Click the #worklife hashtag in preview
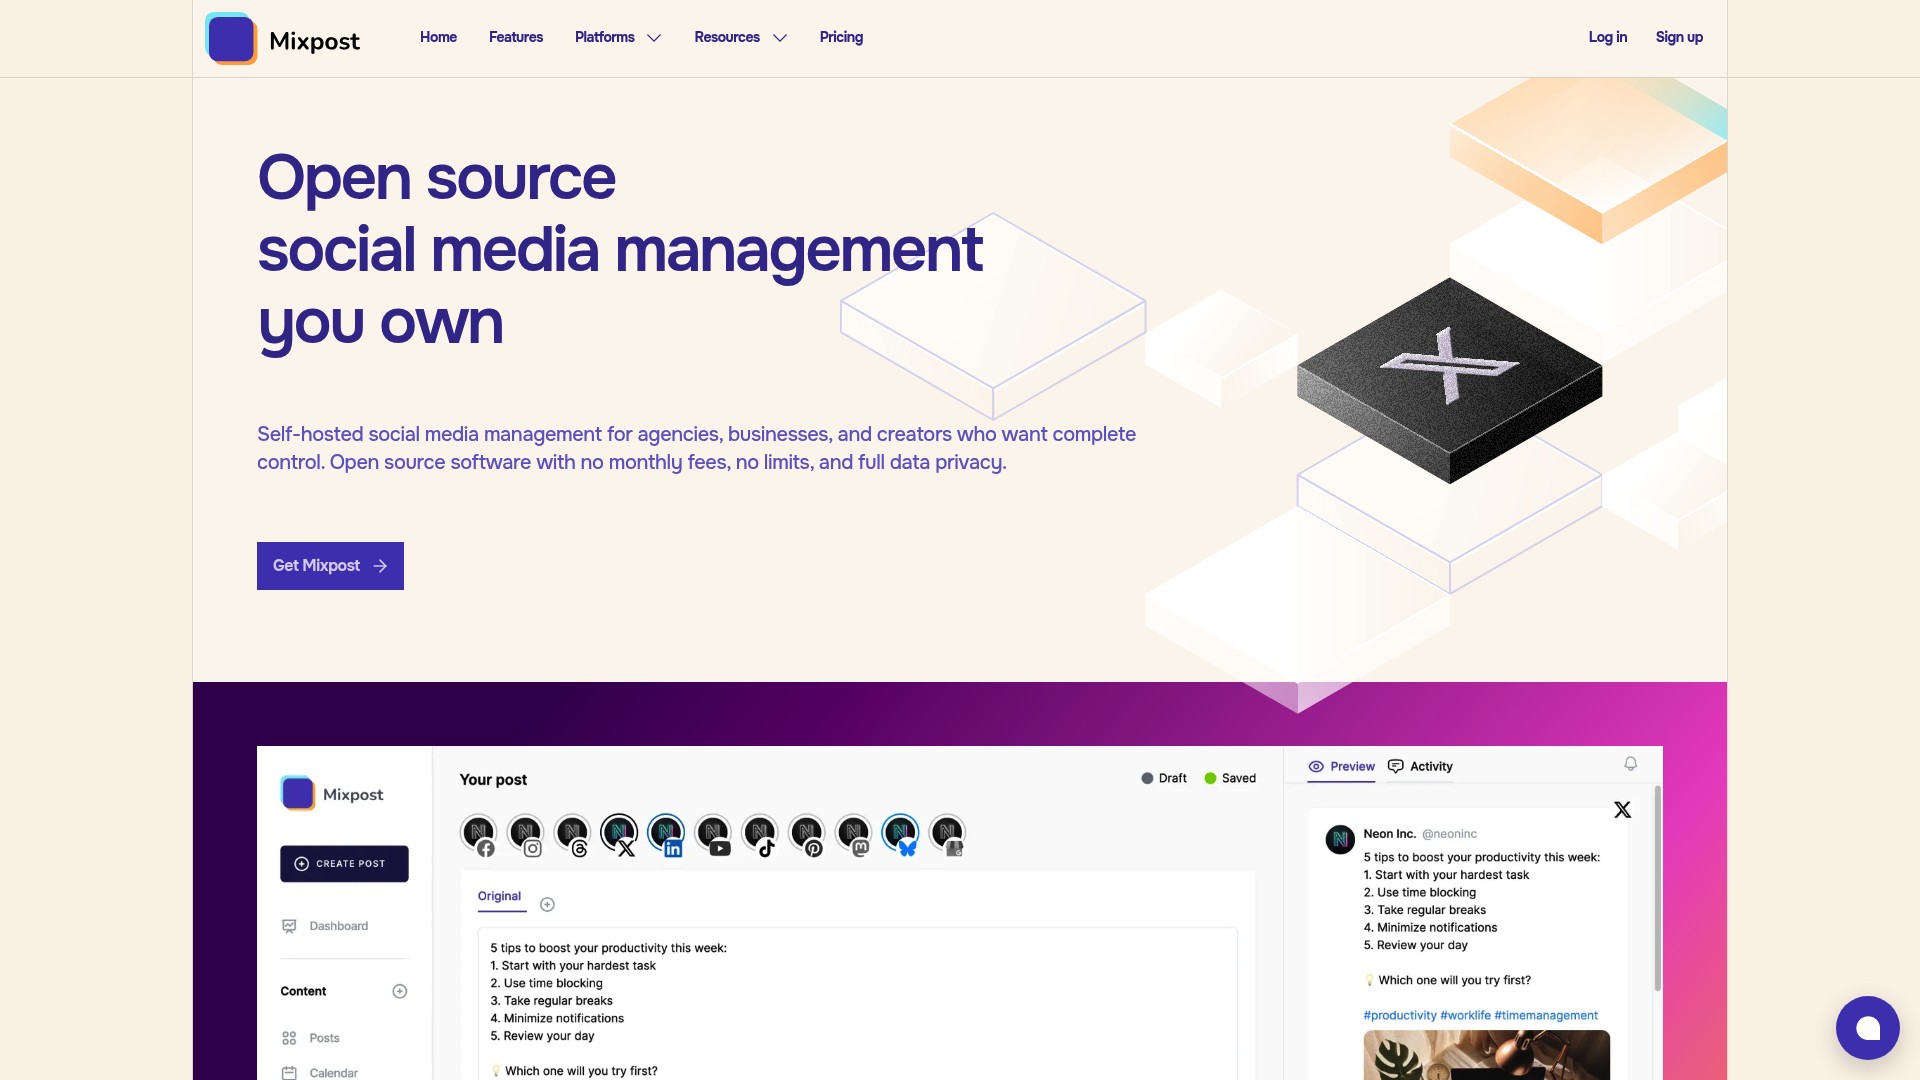This screenshot has height=1080, width=1920. point(1465,1016)
